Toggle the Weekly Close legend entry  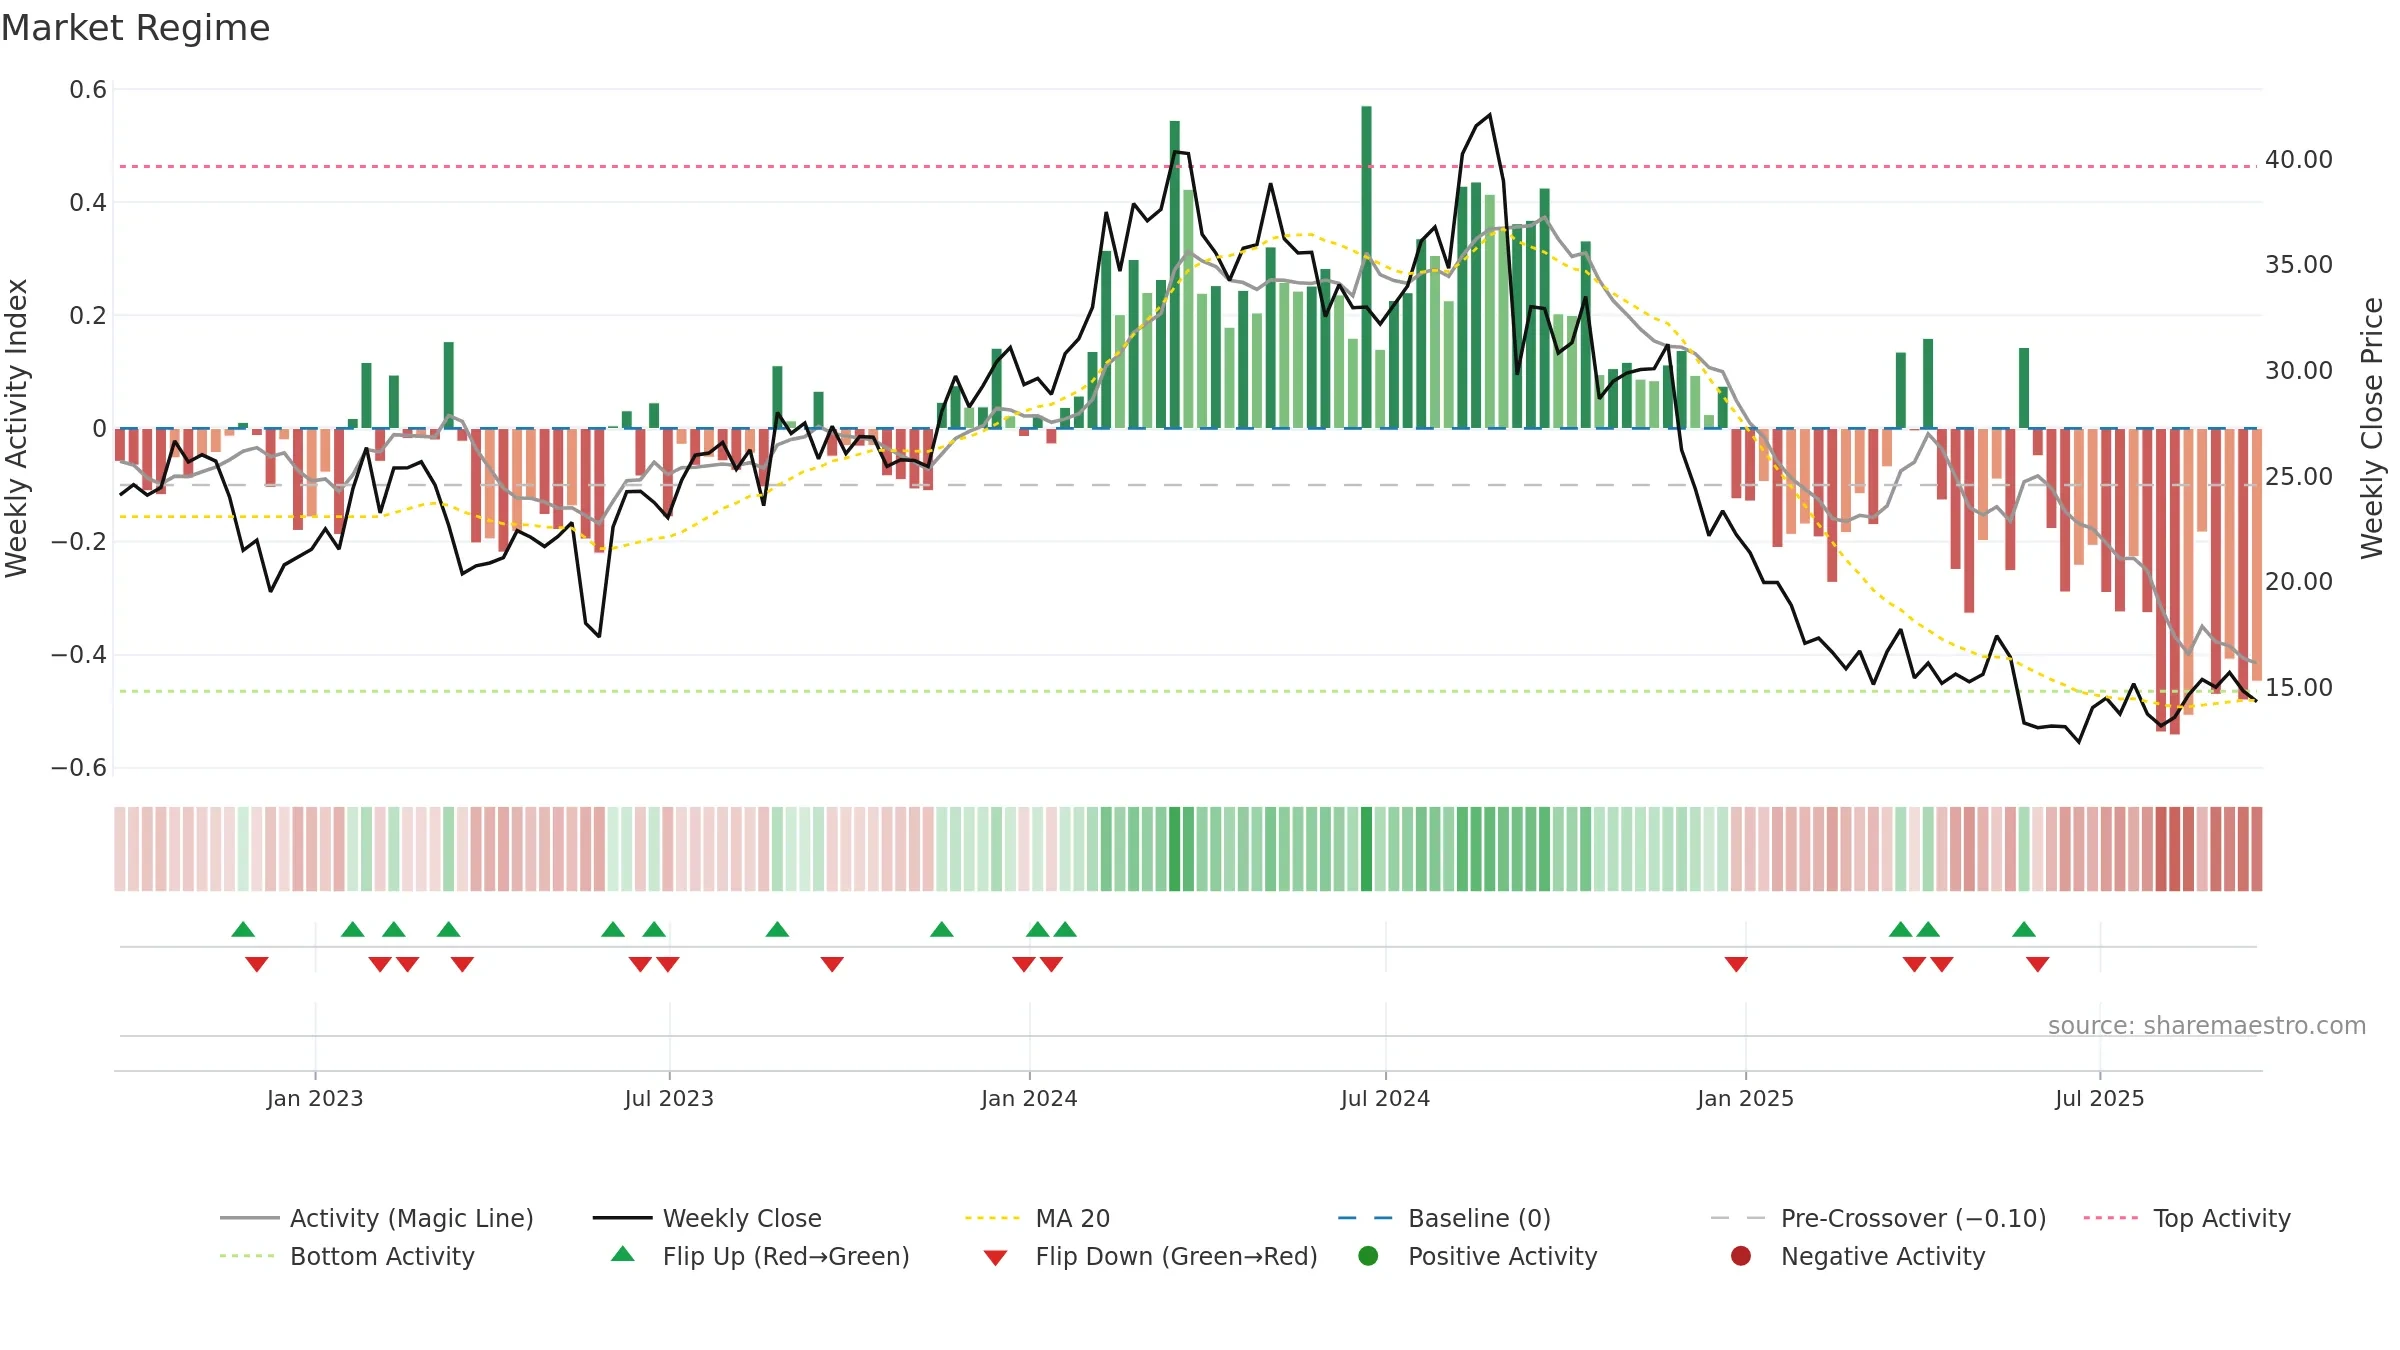pos(707,1218)
